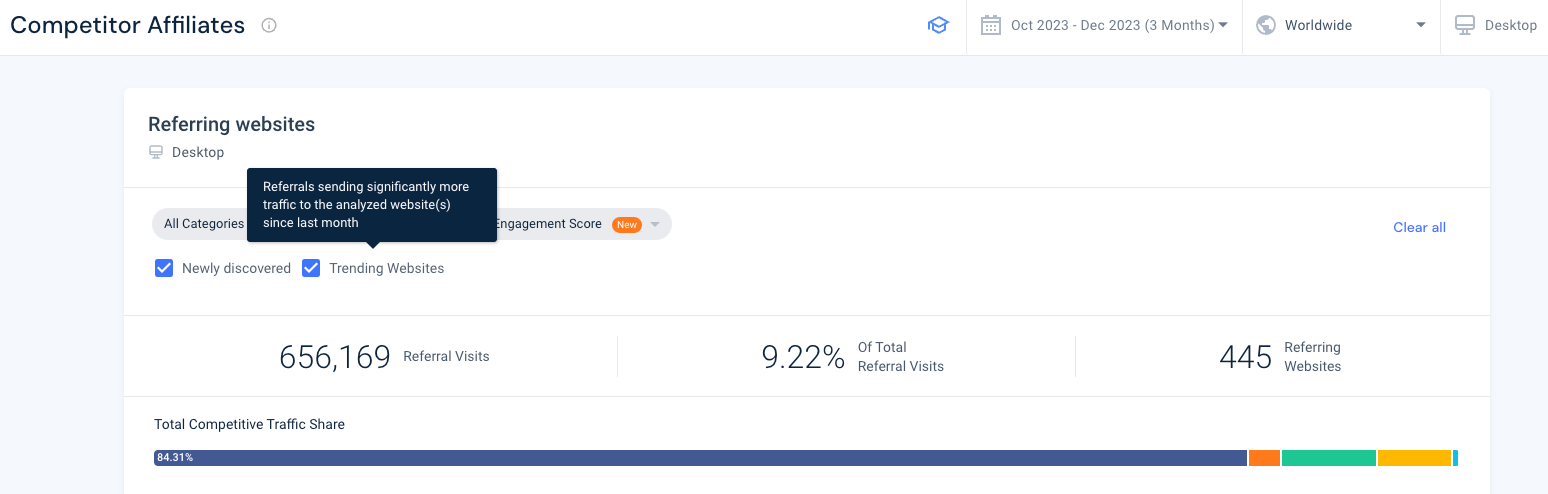Expand the Engagement Score filter arrow

[x=655, y=225]
